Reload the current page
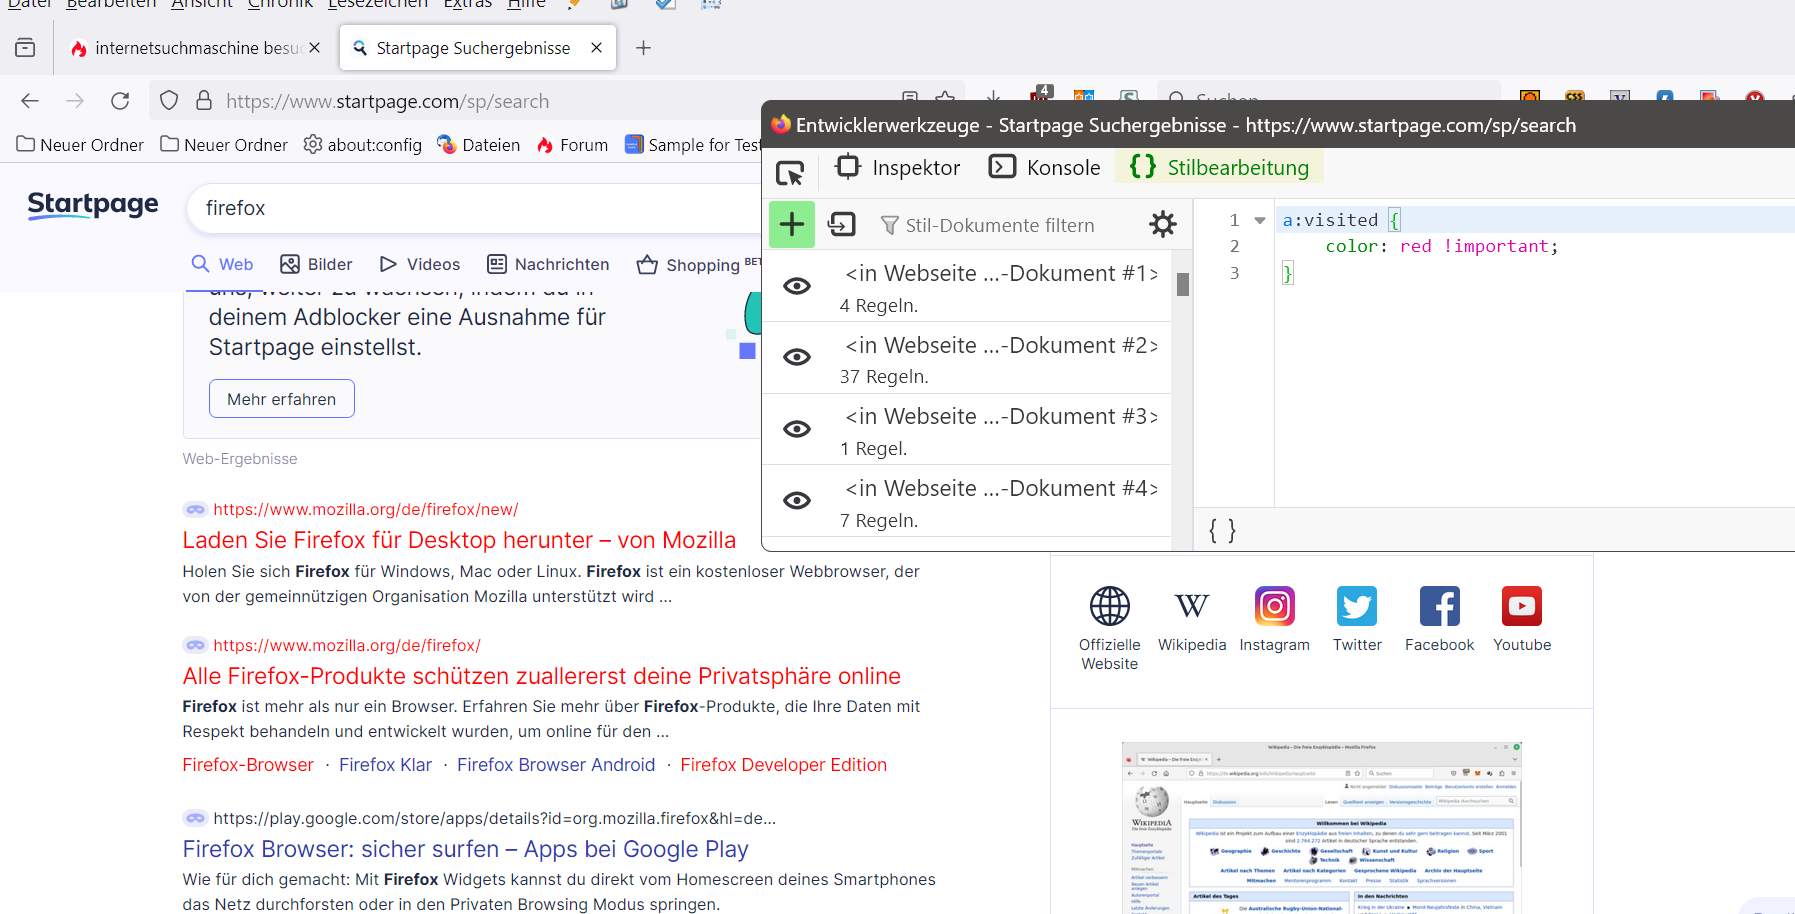The height and width of the screenshot is (914, 1795). [120, 101]
